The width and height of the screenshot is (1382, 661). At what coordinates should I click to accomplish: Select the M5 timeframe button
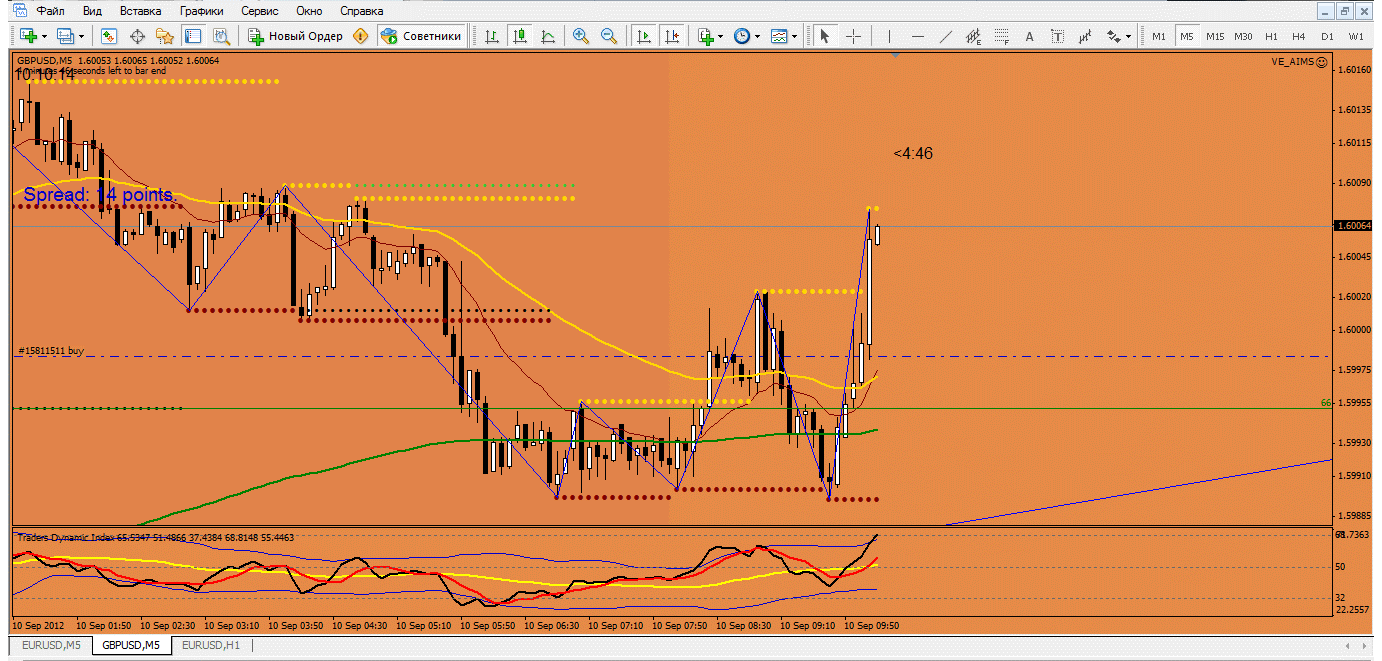(x=1187, y=36)
